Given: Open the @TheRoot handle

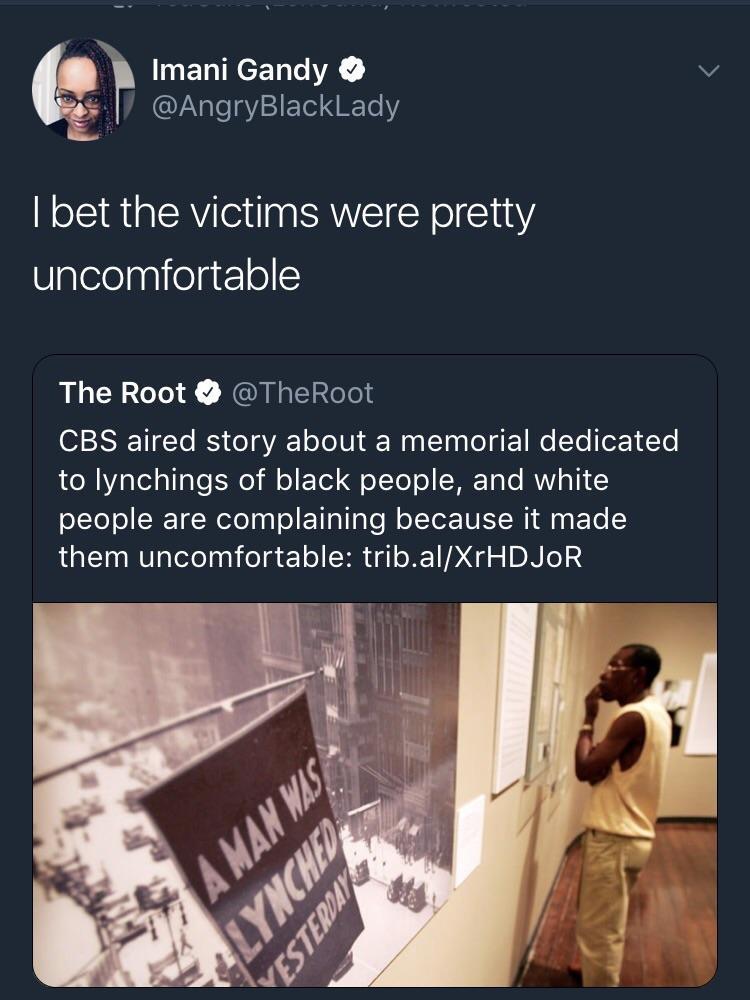Looking at the screenshot, I should coord(302,393).
